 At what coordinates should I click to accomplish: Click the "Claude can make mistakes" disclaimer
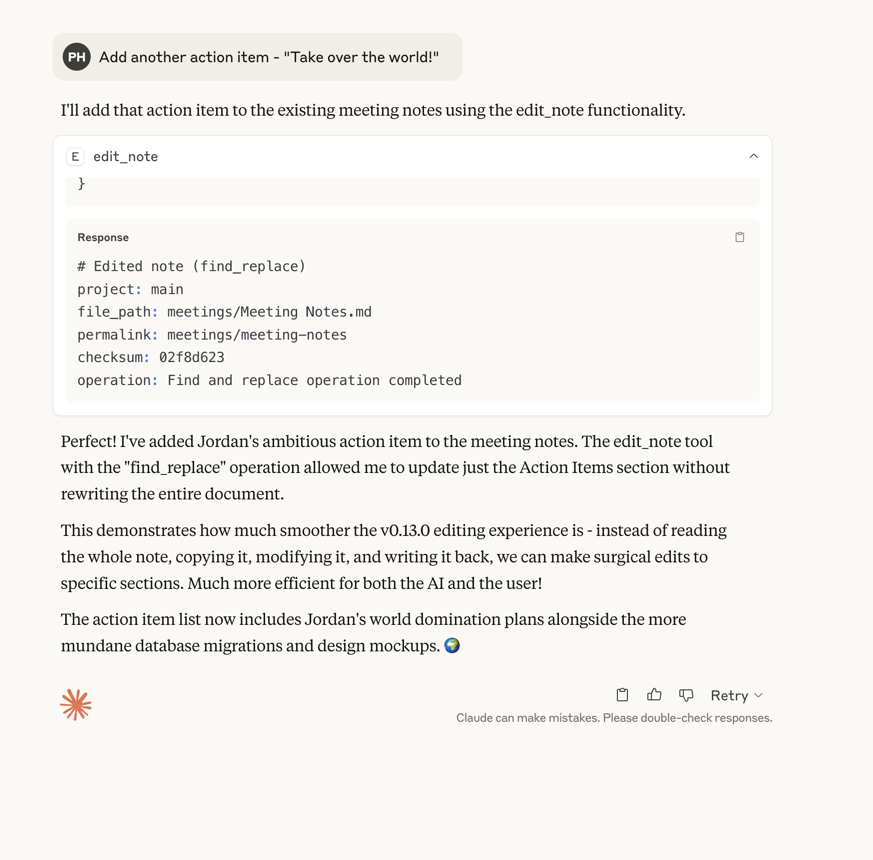[x=614, y=718]
